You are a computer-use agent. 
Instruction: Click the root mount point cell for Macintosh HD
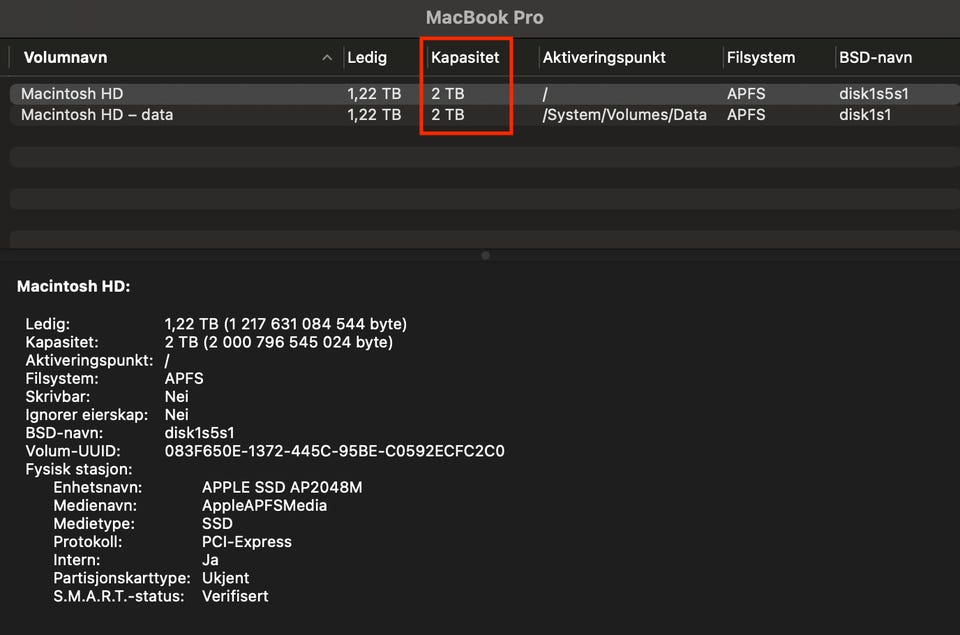[x=545, y=94]
